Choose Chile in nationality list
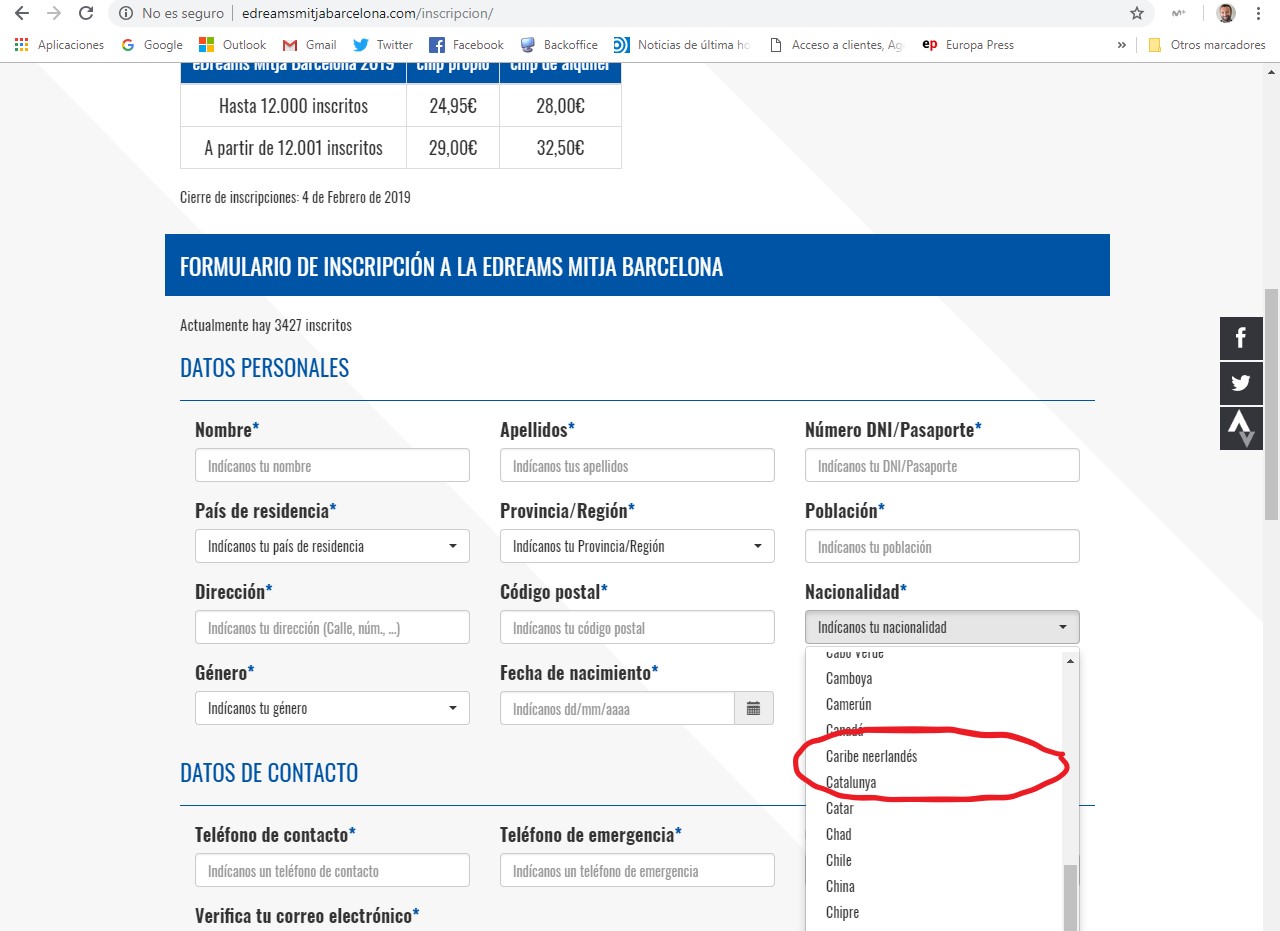Viewport: 1280px width, 931px height. coord(839,861)
